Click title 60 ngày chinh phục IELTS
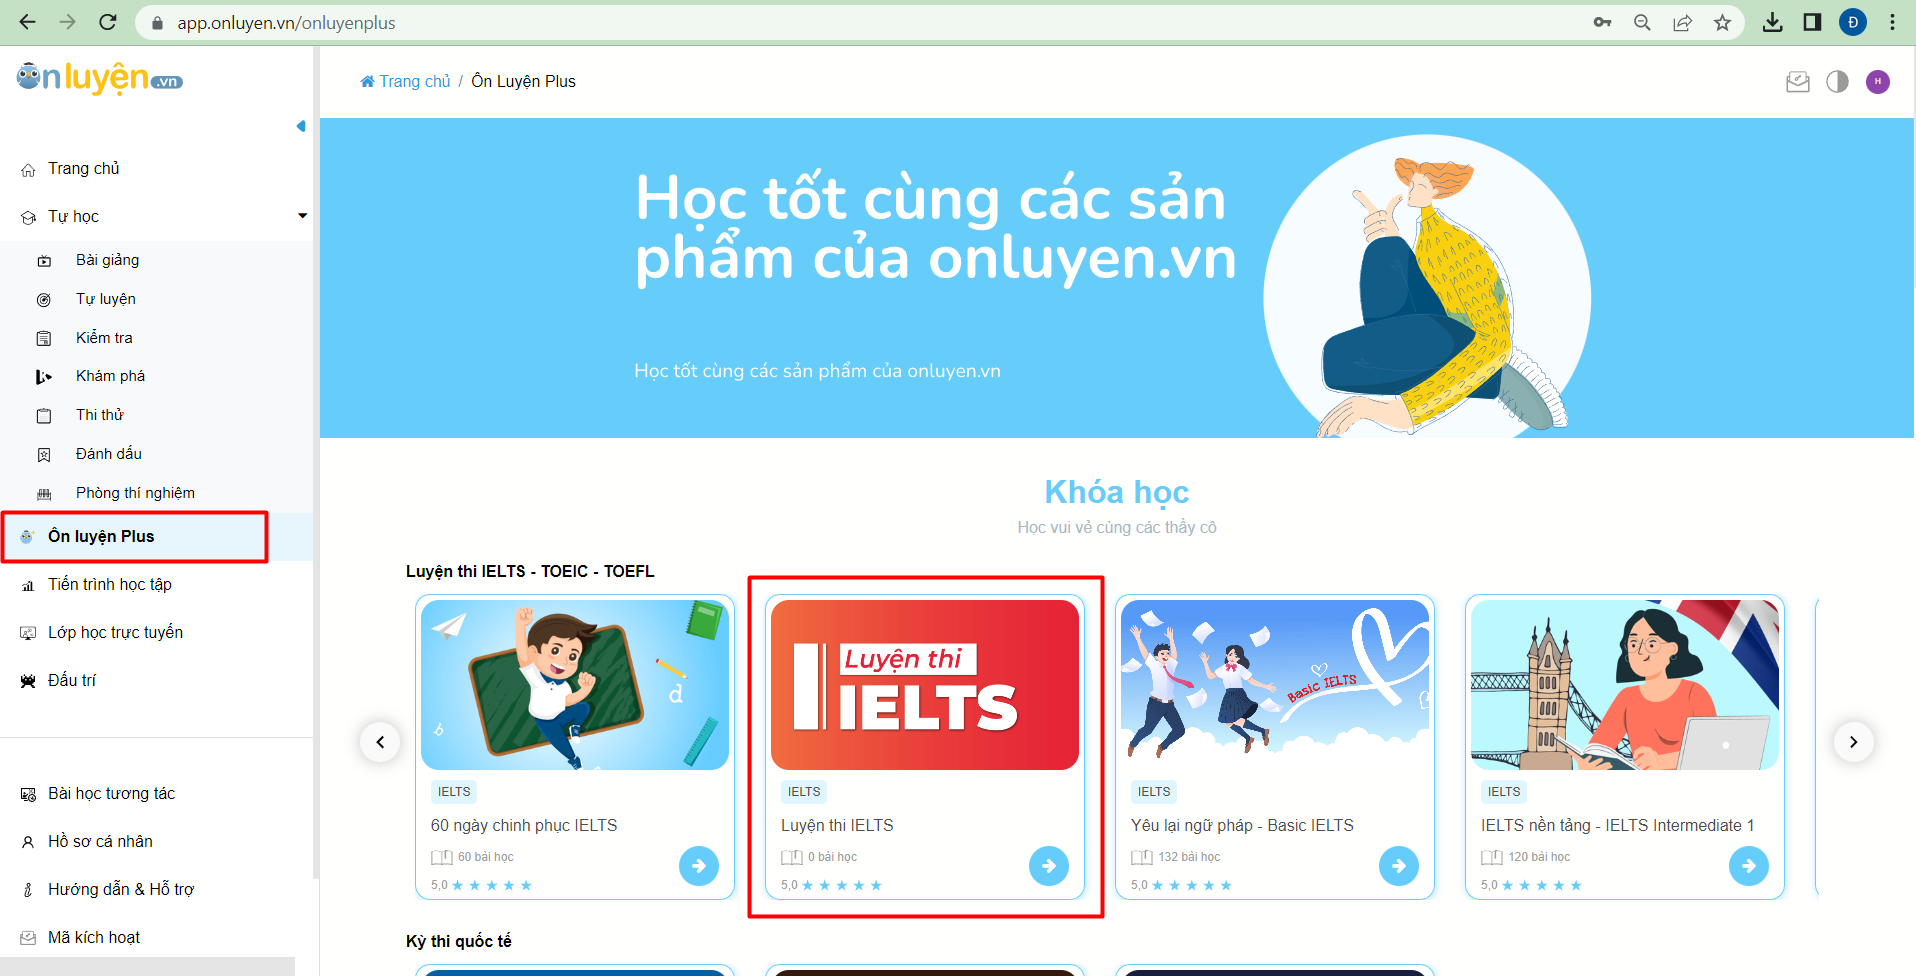 click(x=524, y=826)
